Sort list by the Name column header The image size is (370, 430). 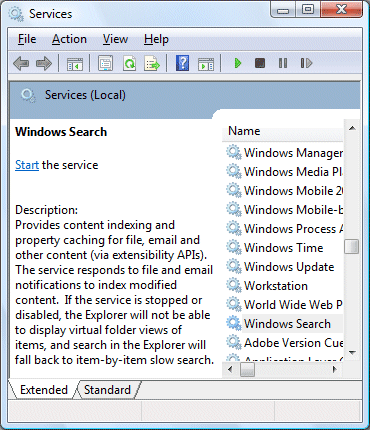(283, 131)
